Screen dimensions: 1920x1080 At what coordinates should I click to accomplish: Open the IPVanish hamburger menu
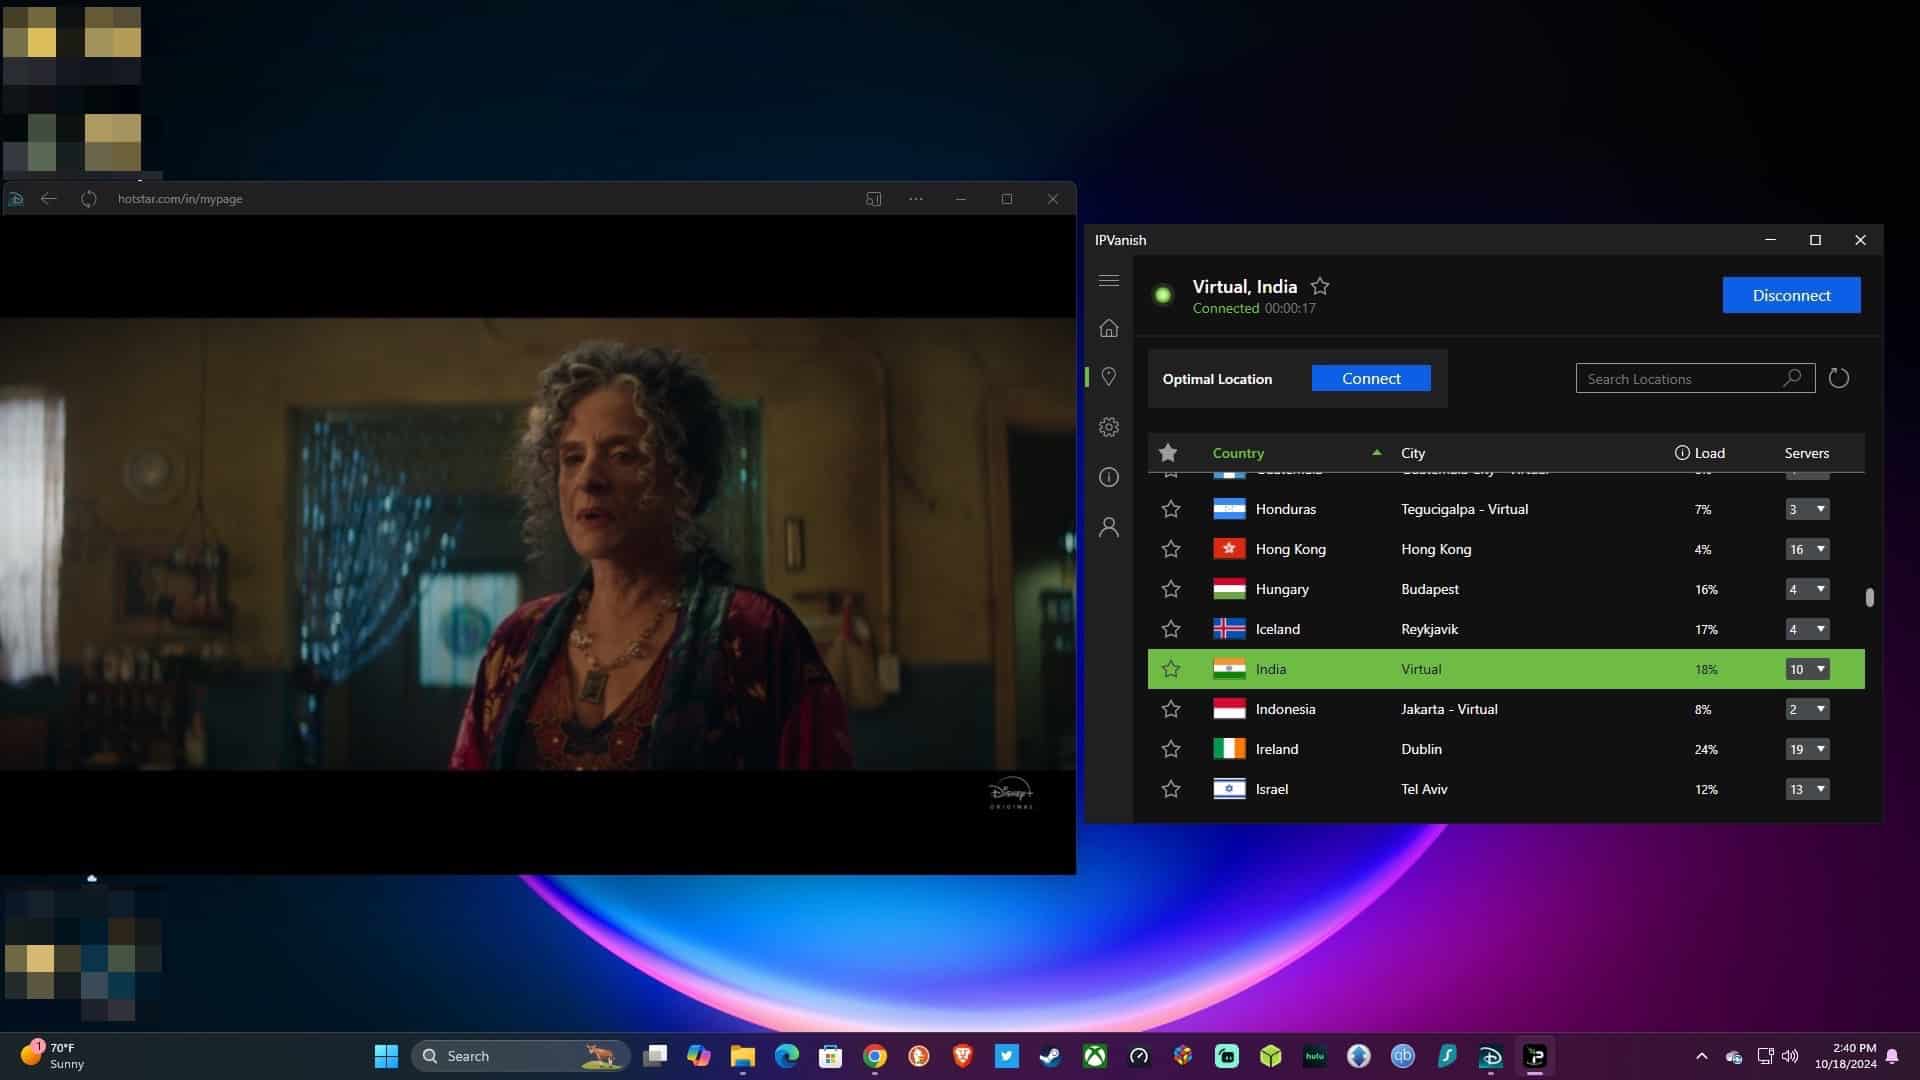[x=1108, y=281]
